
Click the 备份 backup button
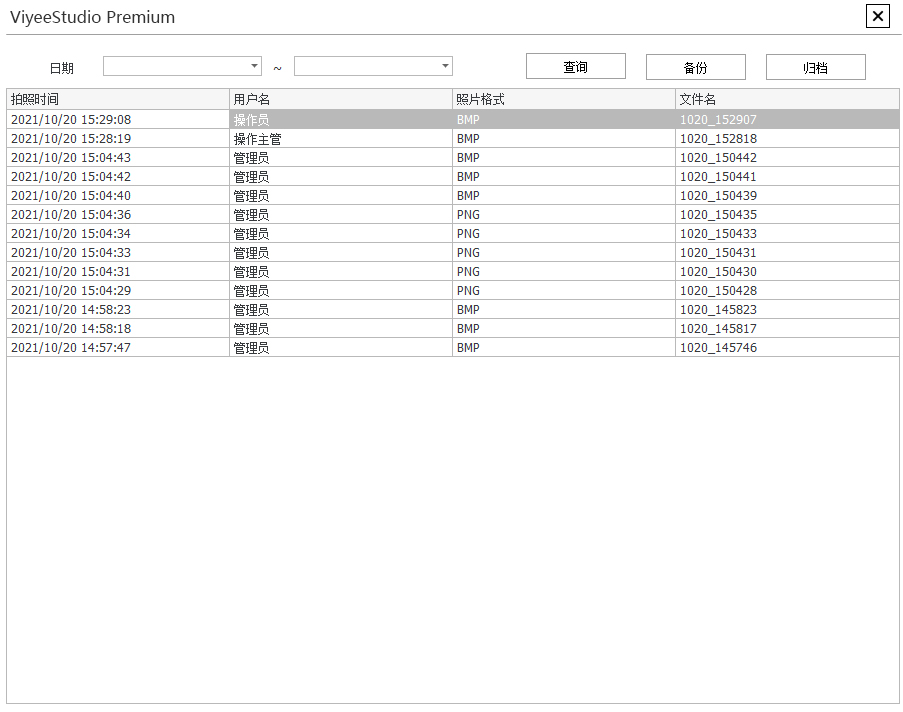click(x=695, y=67)
